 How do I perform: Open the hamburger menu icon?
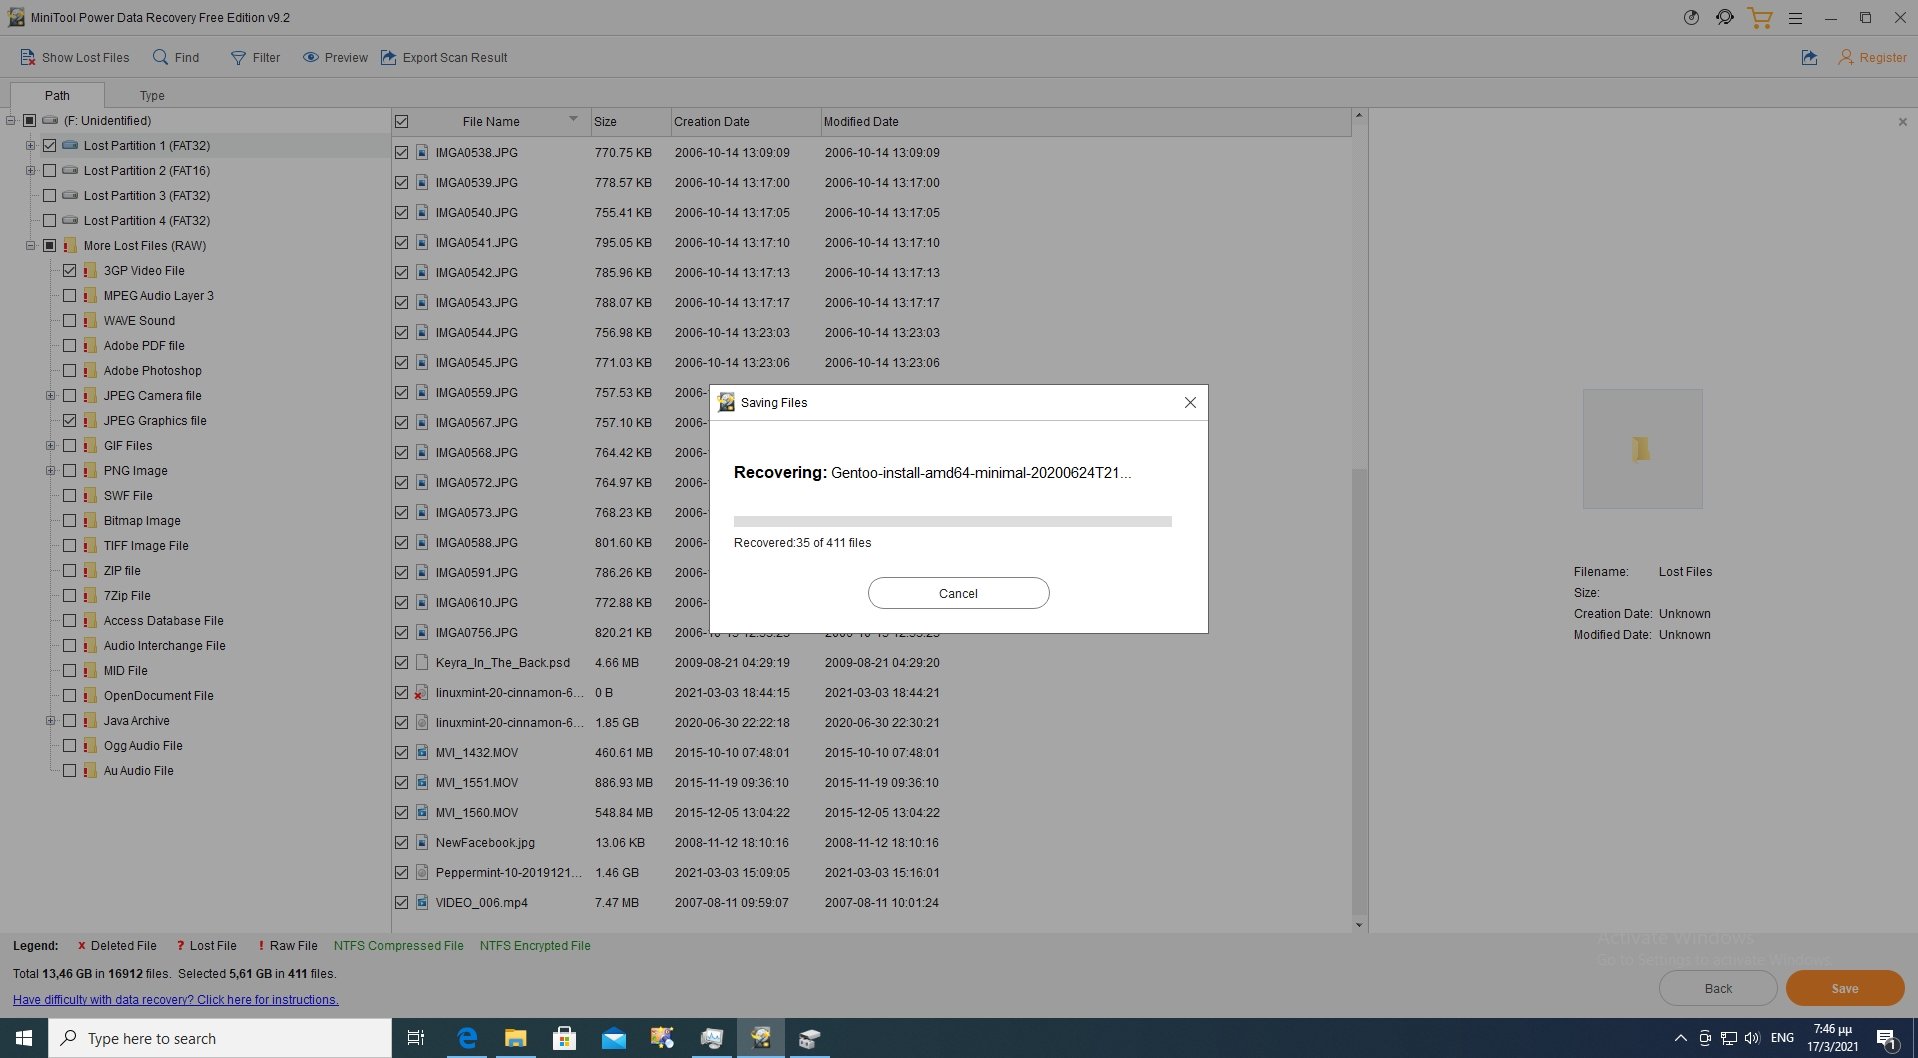coord(1796,17)
